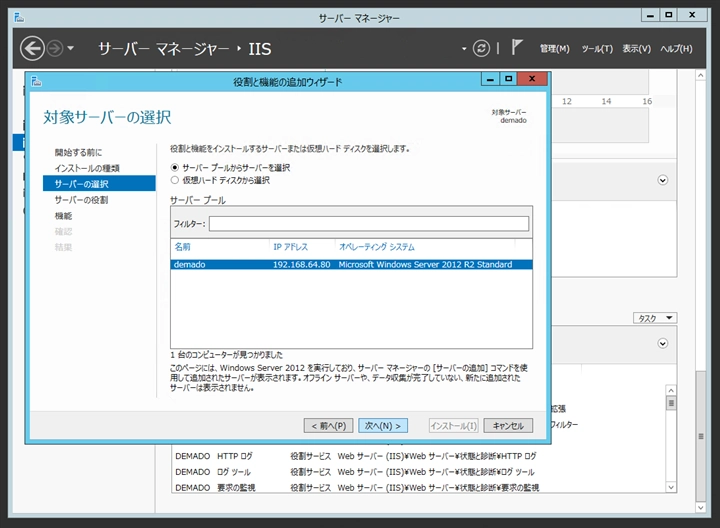Select DEMADO 要求の監視 row
Screen dimensions: 720x528
(419, 487)
